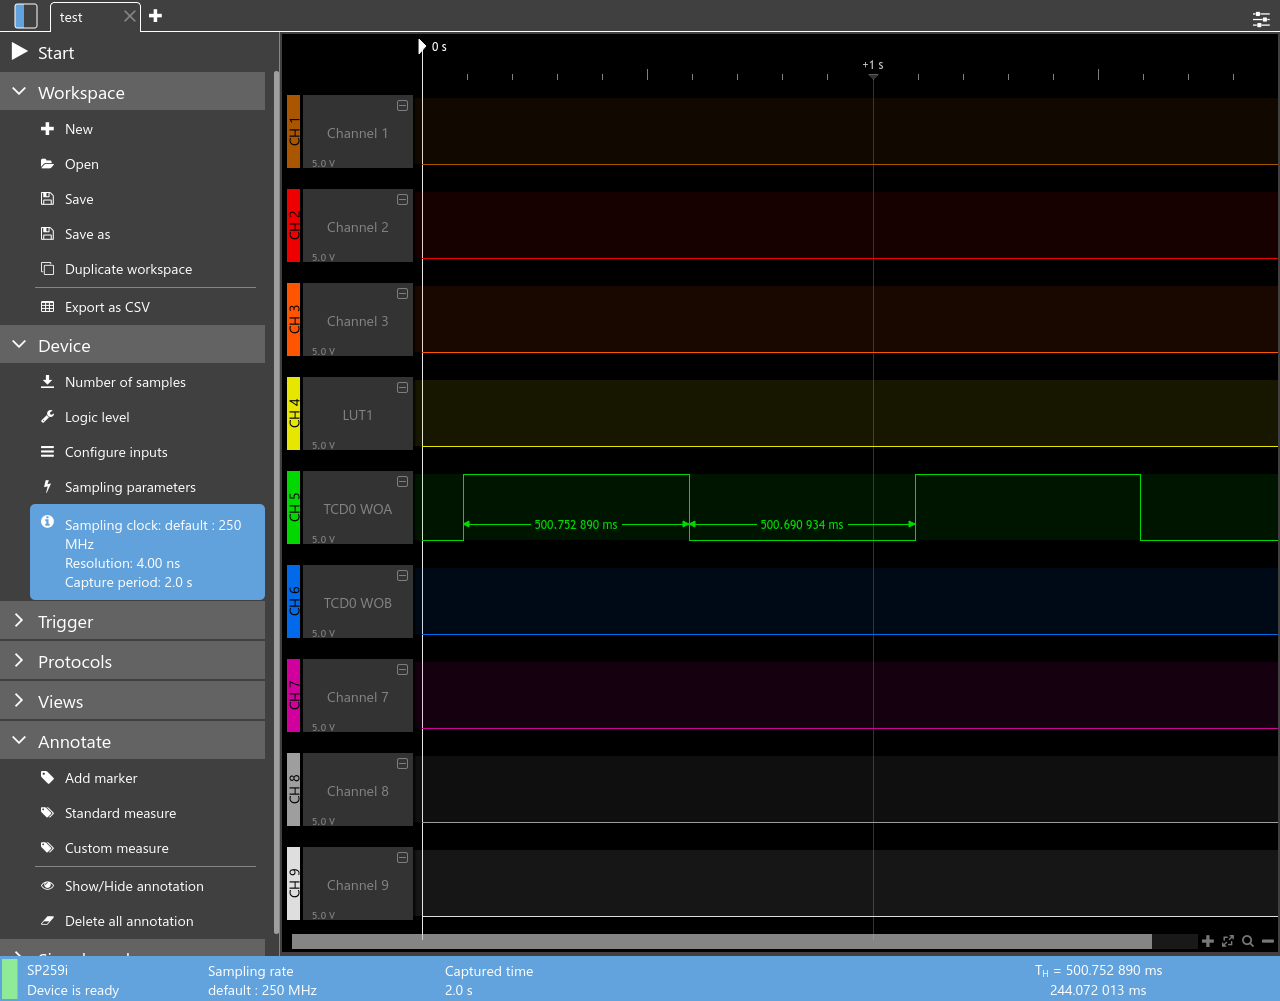Select the test tab
This screenshot has width=1280, height=1001.
(x=72, y=17)
